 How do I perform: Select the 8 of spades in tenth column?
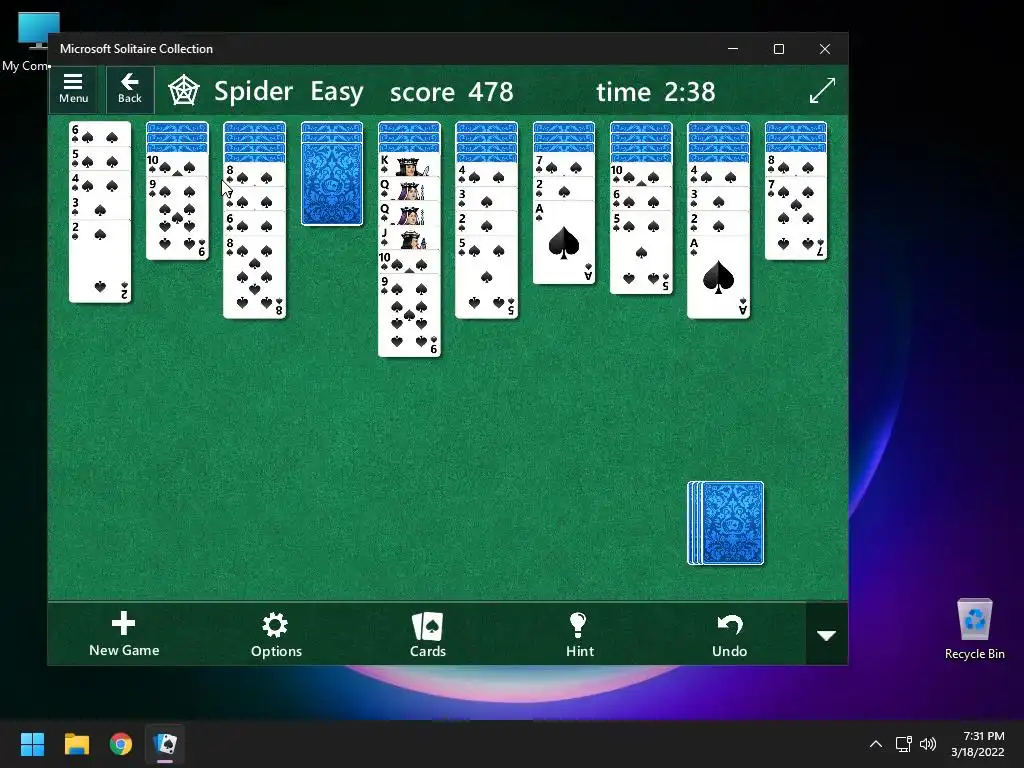pos(795,165)
